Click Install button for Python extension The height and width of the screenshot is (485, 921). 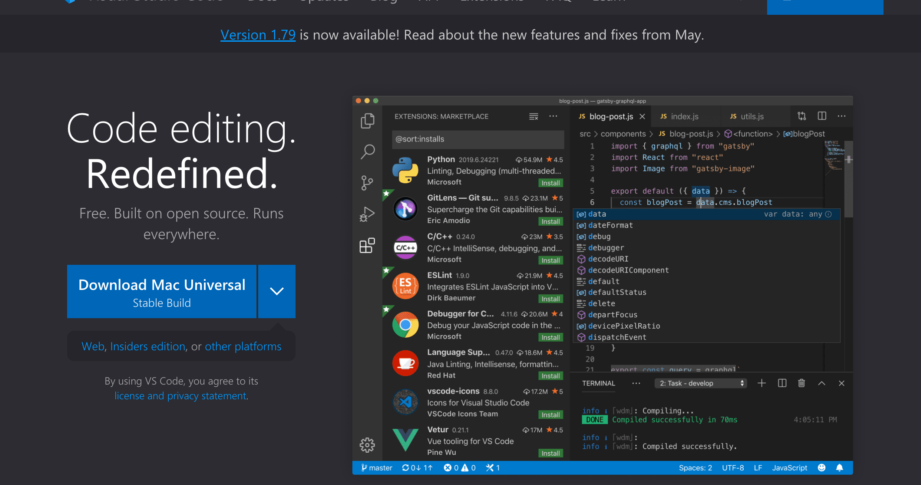550,183
